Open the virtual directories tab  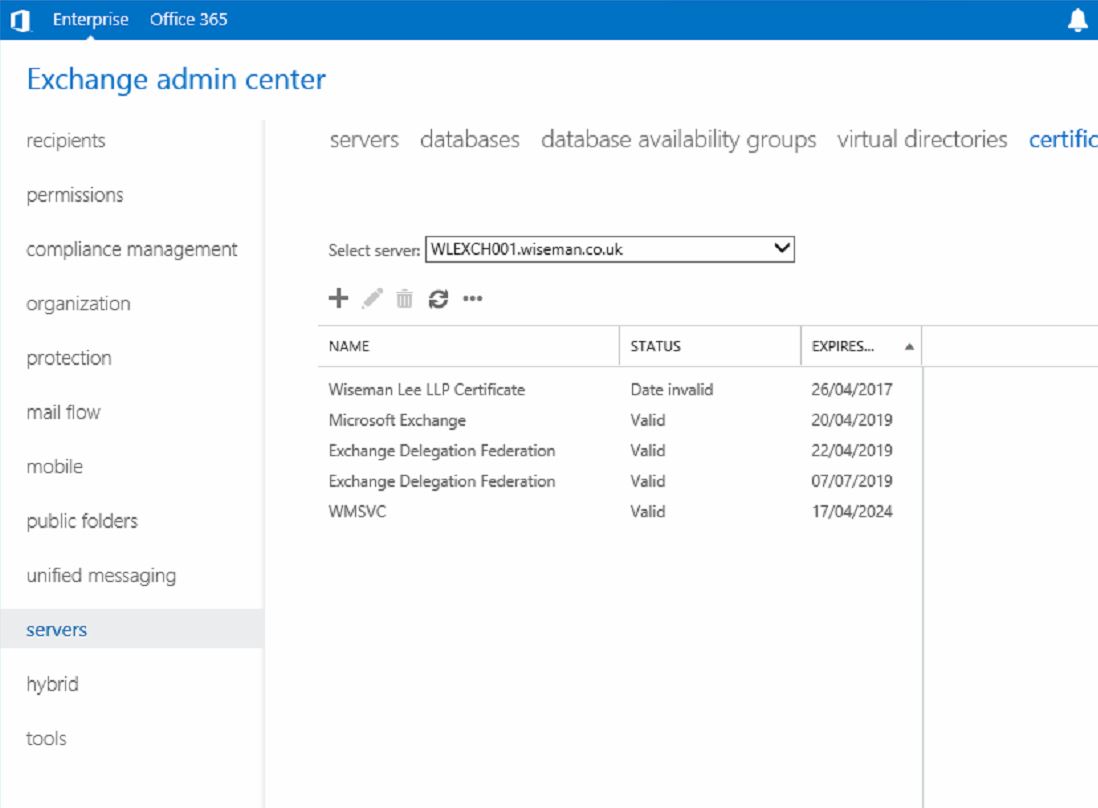coord(921,140)
